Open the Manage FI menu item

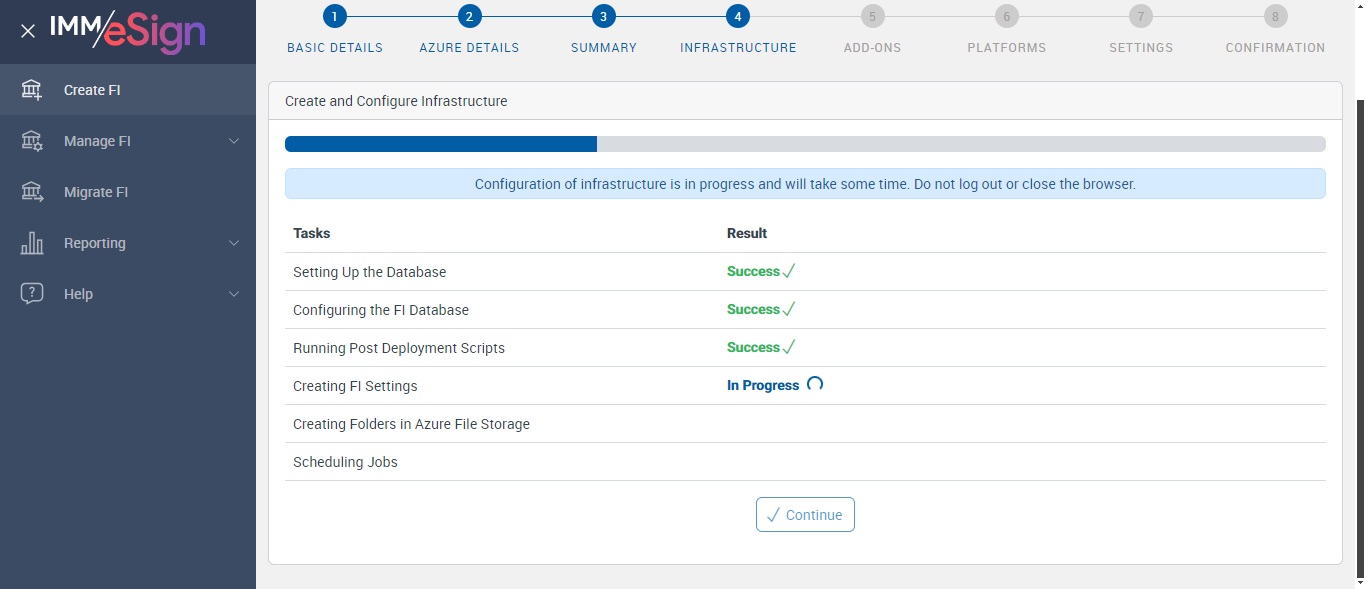point(128,141)
